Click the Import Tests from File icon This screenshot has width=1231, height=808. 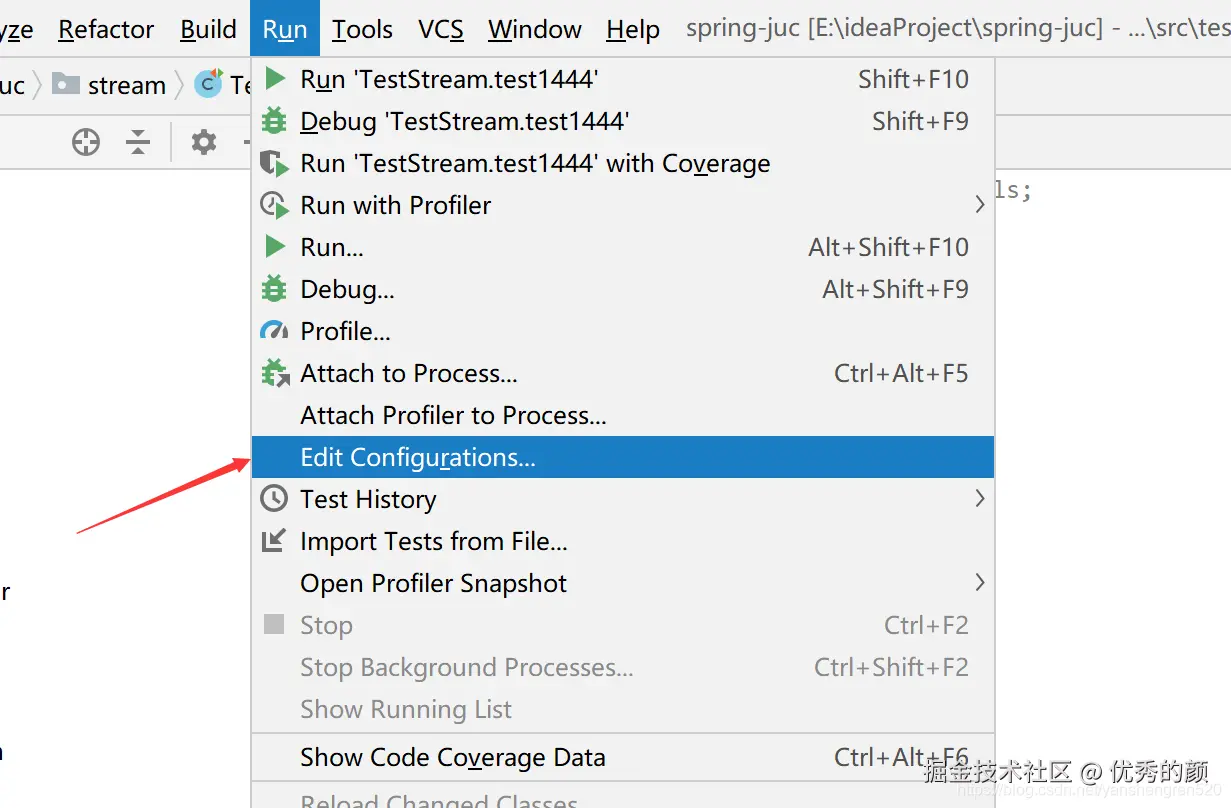pos(274,541)
